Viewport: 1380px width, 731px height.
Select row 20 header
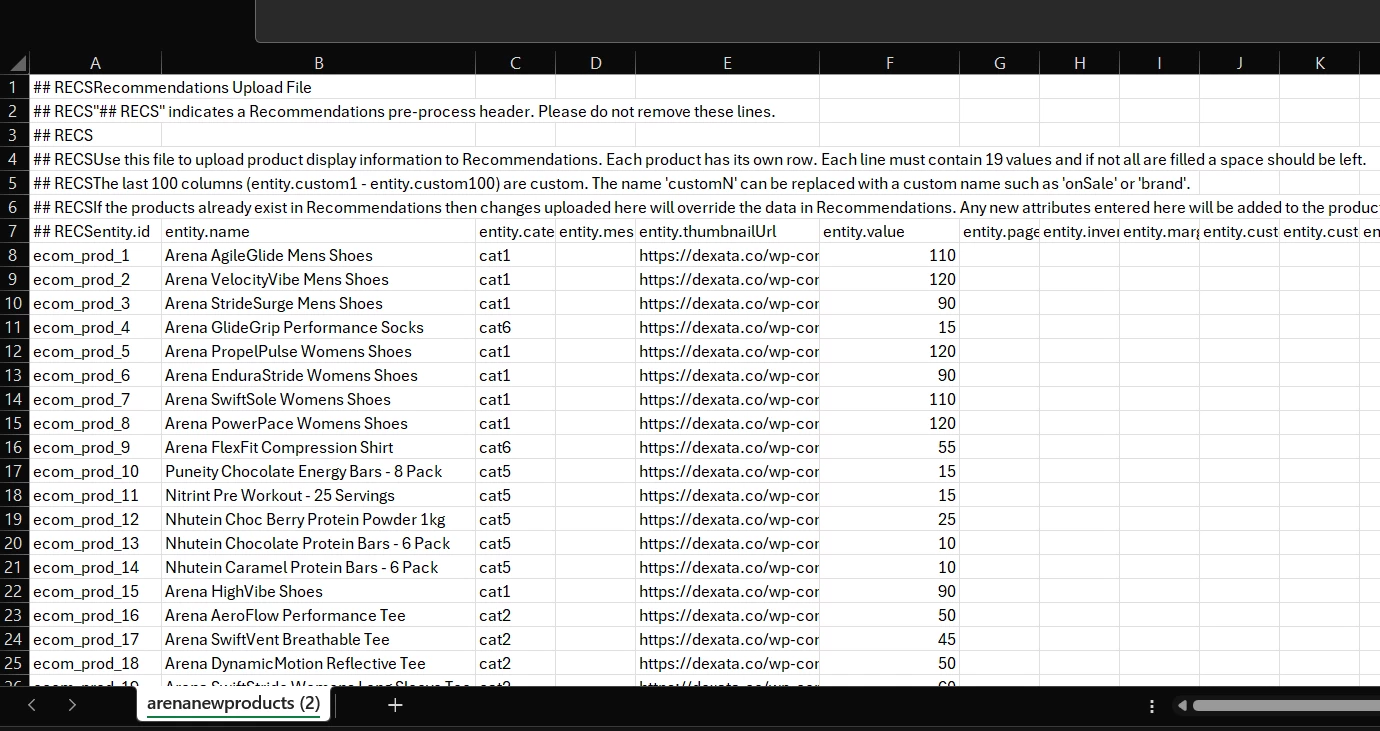pos(14,543)
